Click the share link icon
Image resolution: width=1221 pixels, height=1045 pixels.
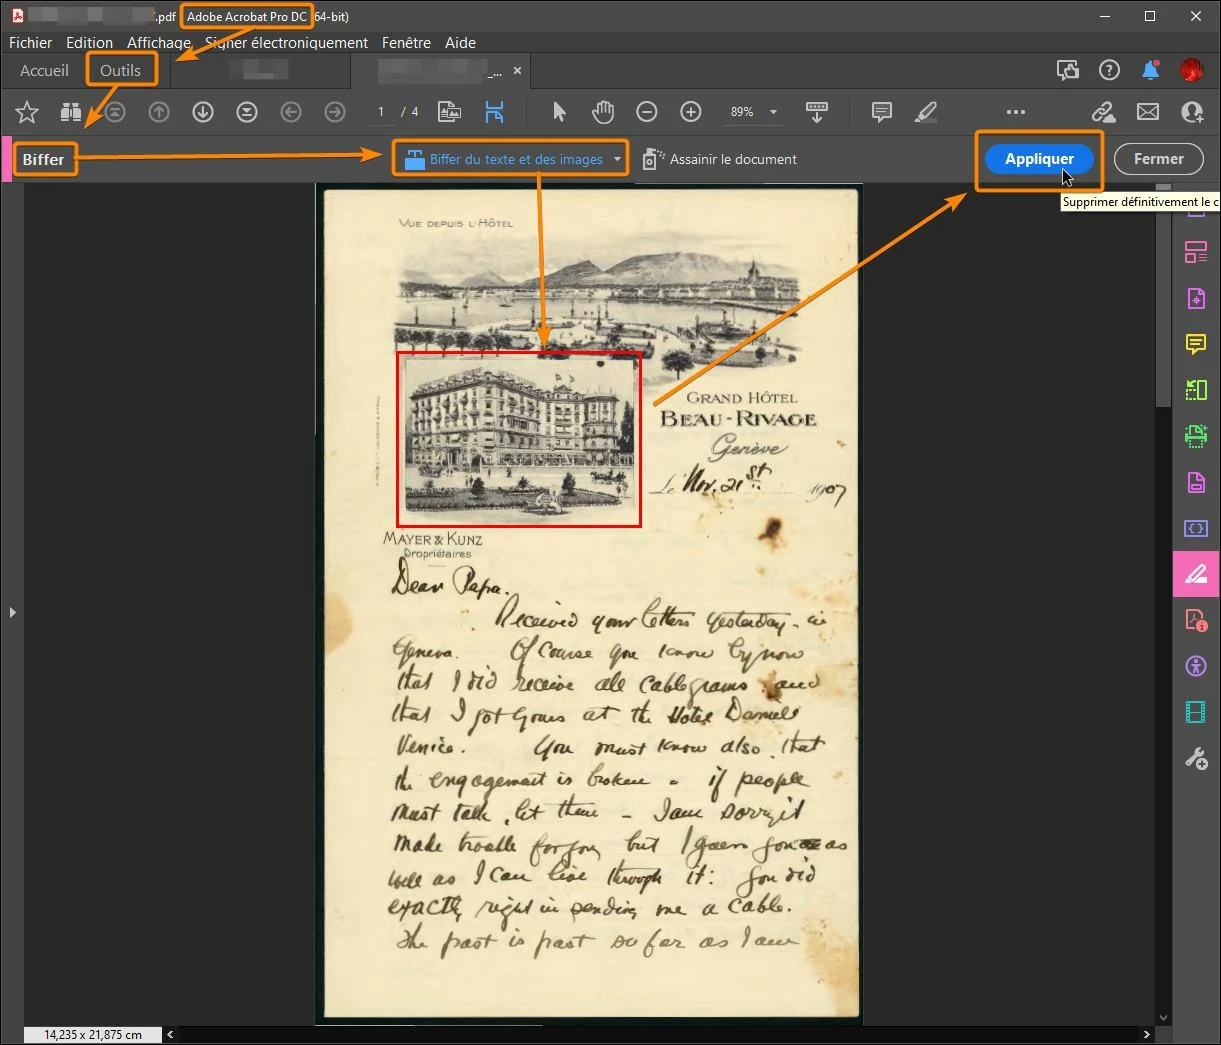(x=1104, y=112)
